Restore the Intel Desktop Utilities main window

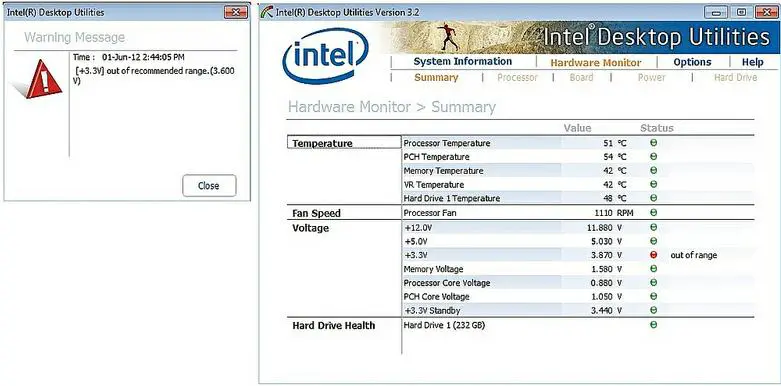(x=741, y=12)
